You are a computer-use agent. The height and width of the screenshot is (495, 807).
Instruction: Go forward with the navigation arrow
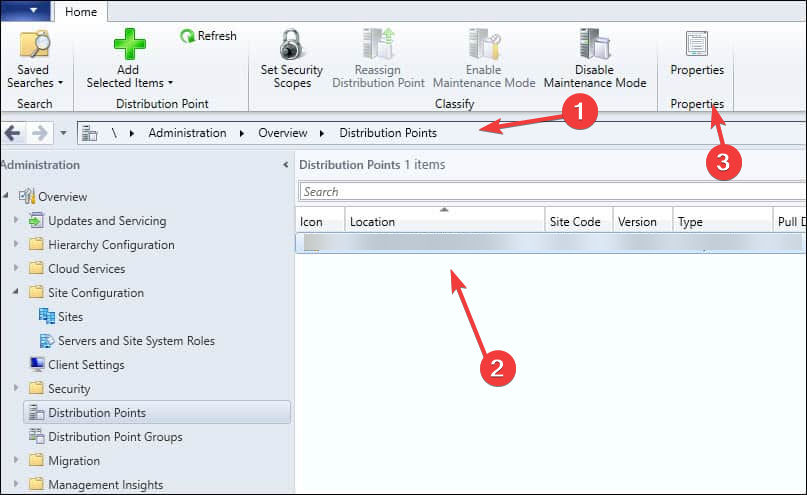[40, 133]
